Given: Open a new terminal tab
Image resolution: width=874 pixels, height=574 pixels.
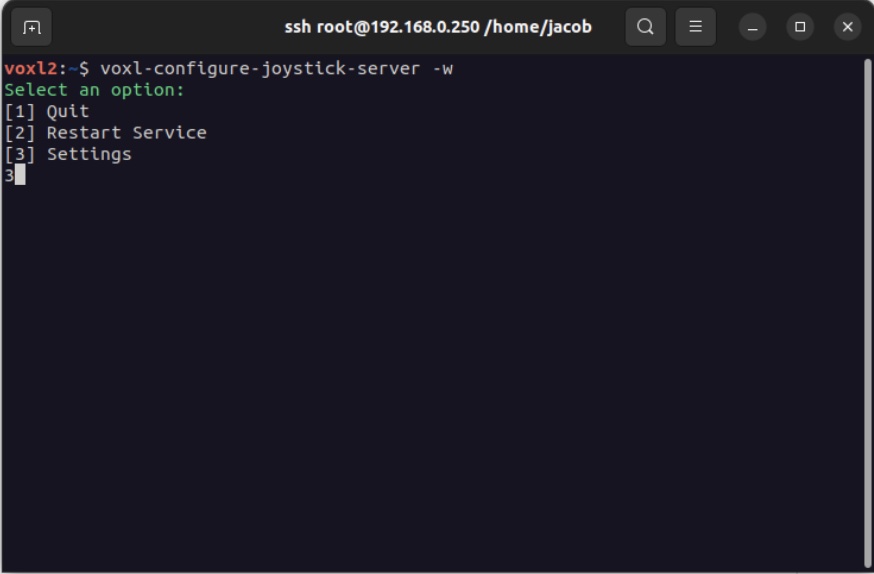Looking at the screenshot, I should pos(31,27).
